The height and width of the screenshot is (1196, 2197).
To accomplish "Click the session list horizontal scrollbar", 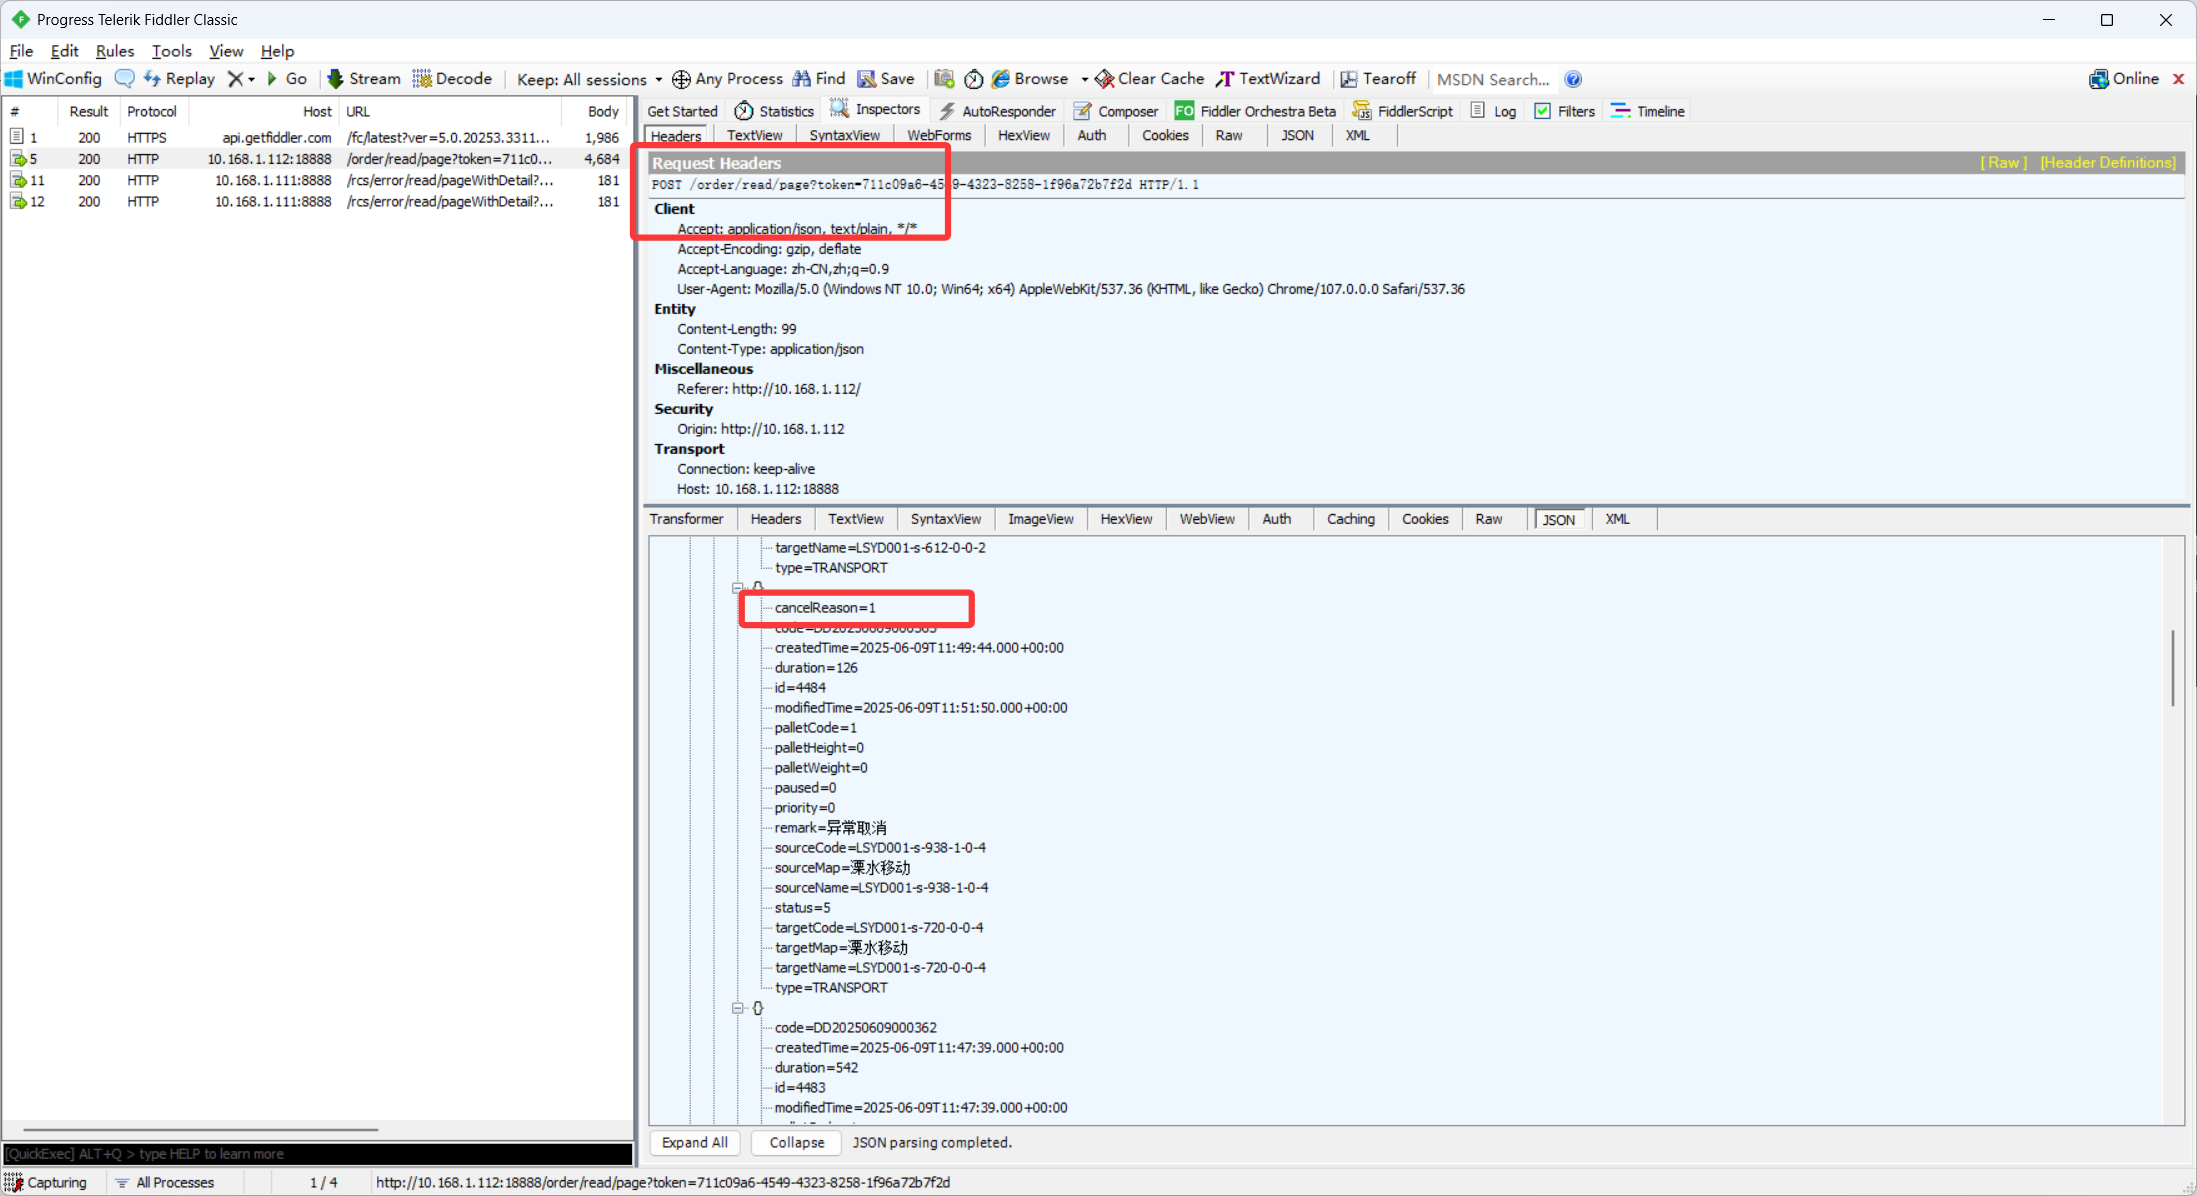I will 200,1130.
